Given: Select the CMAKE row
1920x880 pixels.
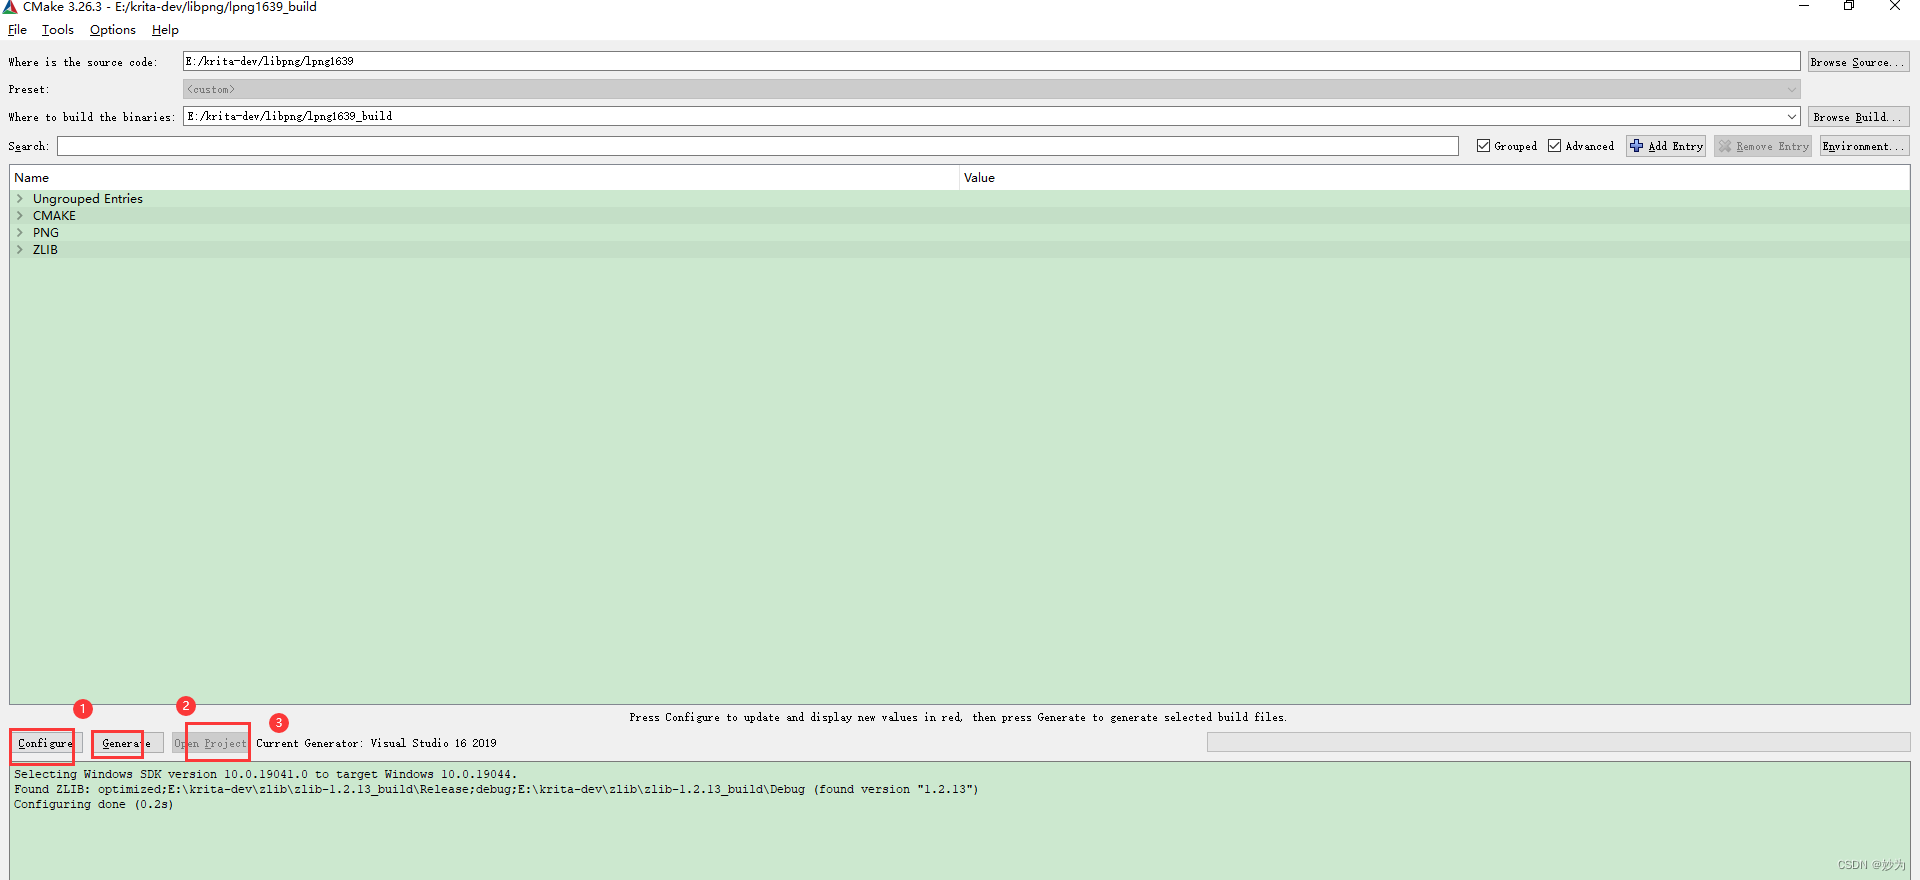Looking at the screenshot, I should point(960,216).
